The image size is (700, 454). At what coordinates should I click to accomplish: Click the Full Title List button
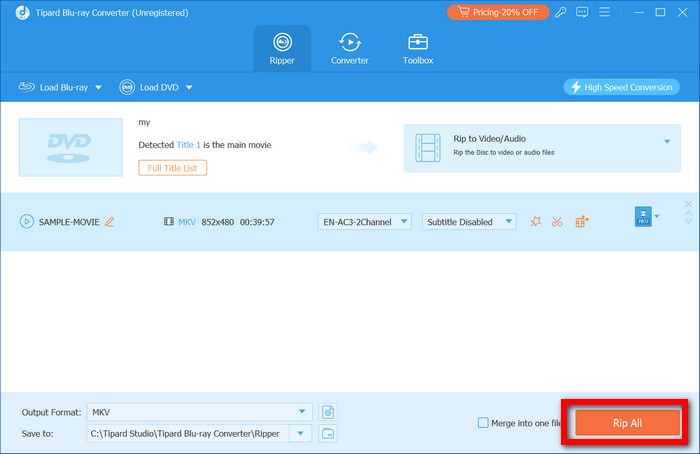pyautogui.click(x=173, y=168)
